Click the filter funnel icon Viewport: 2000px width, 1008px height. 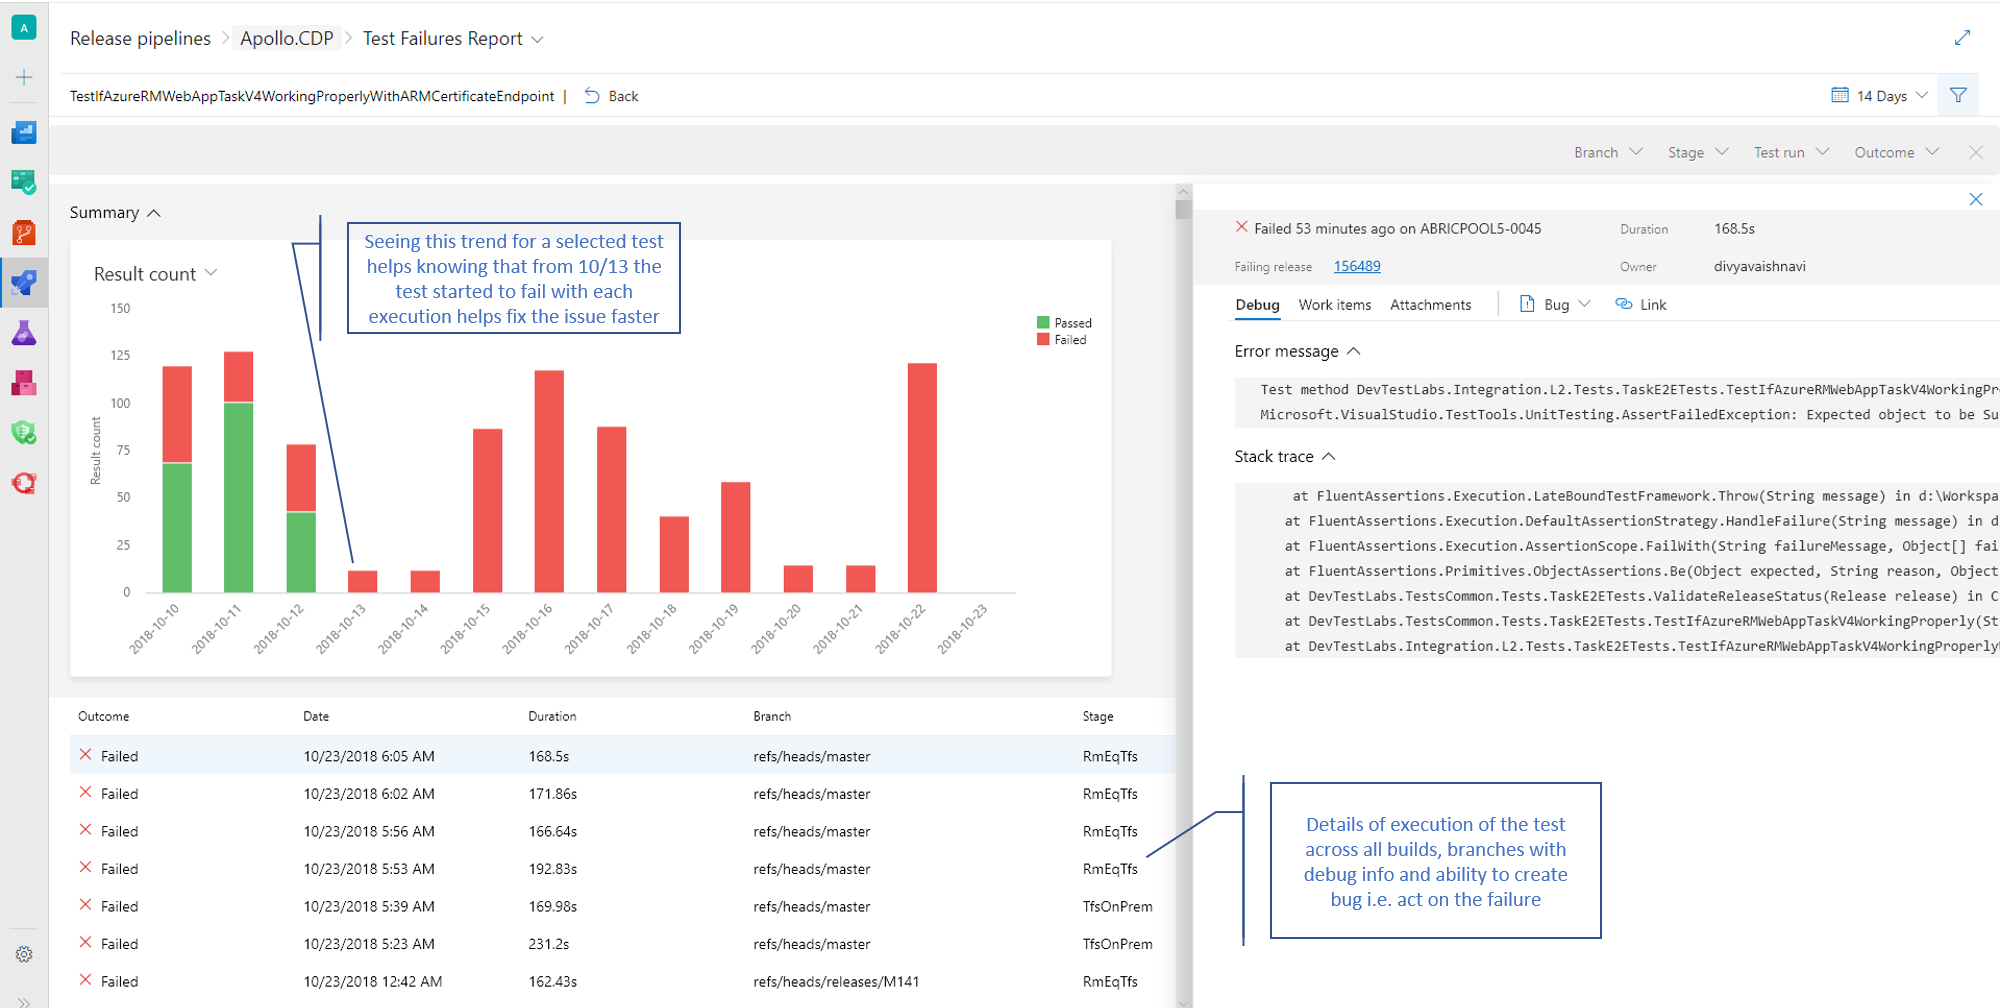pyautogui.click(x=1958, y=95)
